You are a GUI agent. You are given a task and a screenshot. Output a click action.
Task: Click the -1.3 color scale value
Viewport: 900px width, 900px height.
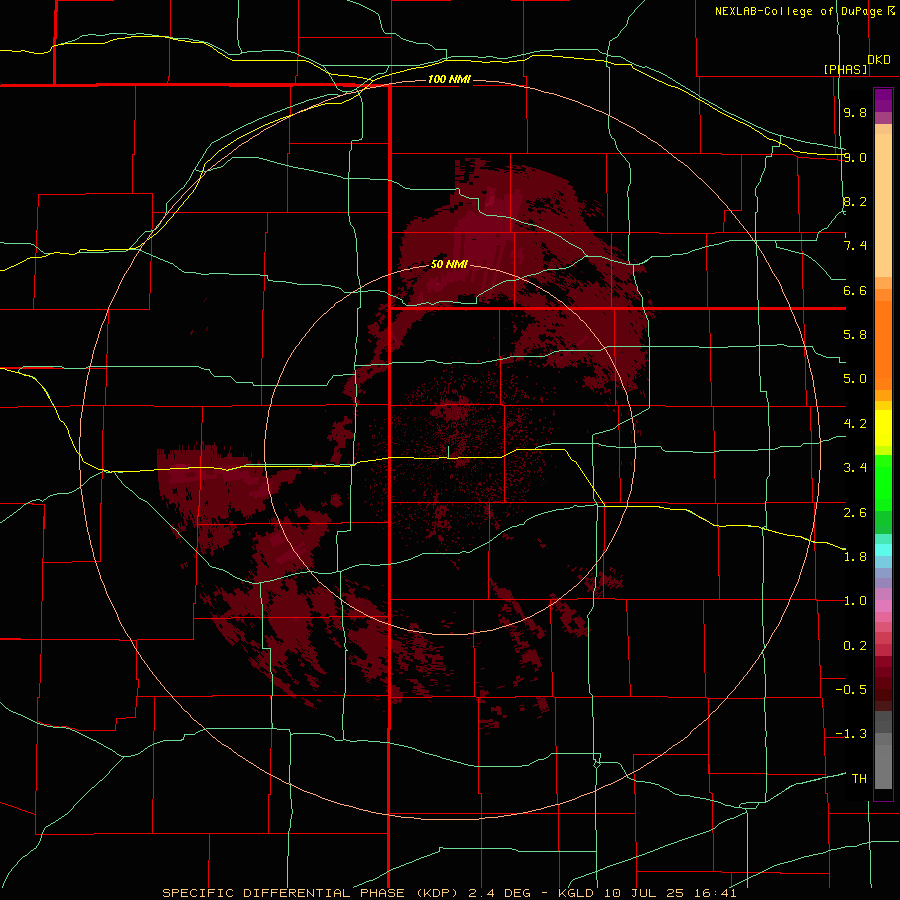click(851, 734)
